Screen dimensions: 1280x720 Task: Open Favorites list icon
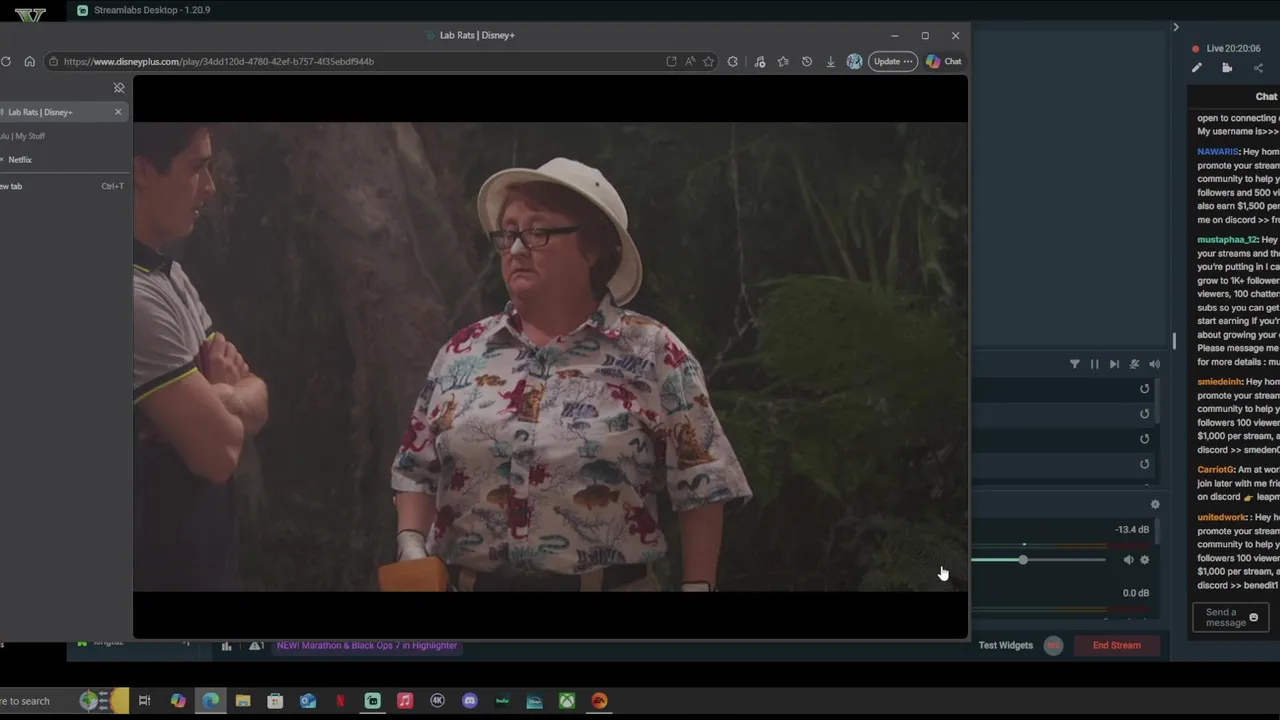(783, 61)
